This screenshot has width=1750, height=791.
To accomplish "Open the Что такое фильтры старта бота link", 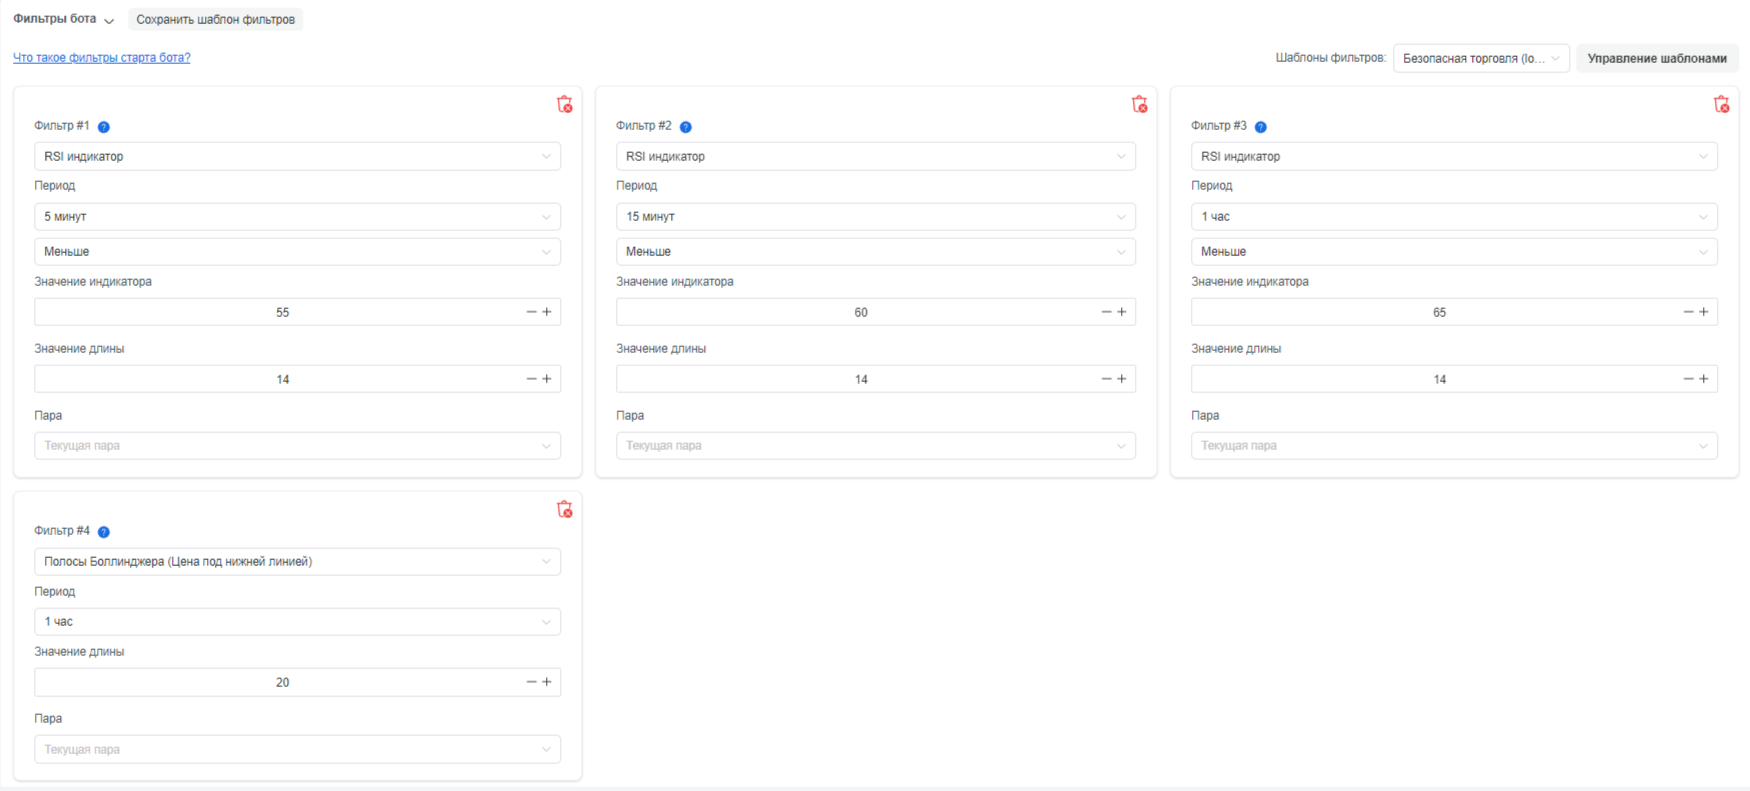I will [x=102, y=57].
